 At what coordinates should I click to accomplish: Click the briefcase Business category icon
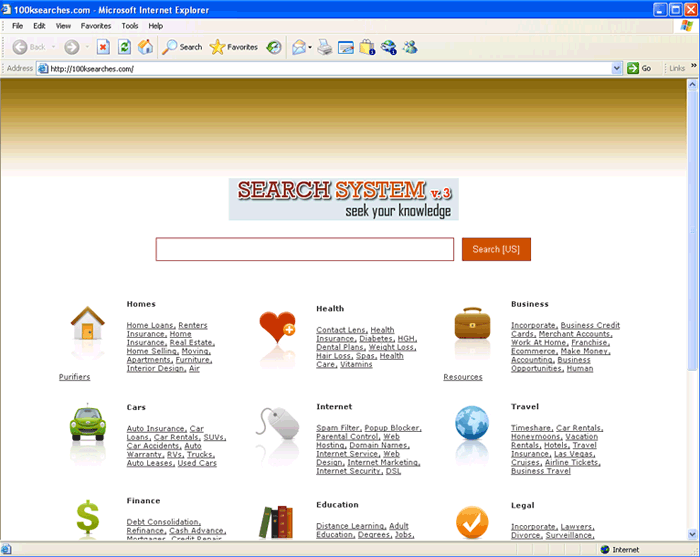coord(472,325)
